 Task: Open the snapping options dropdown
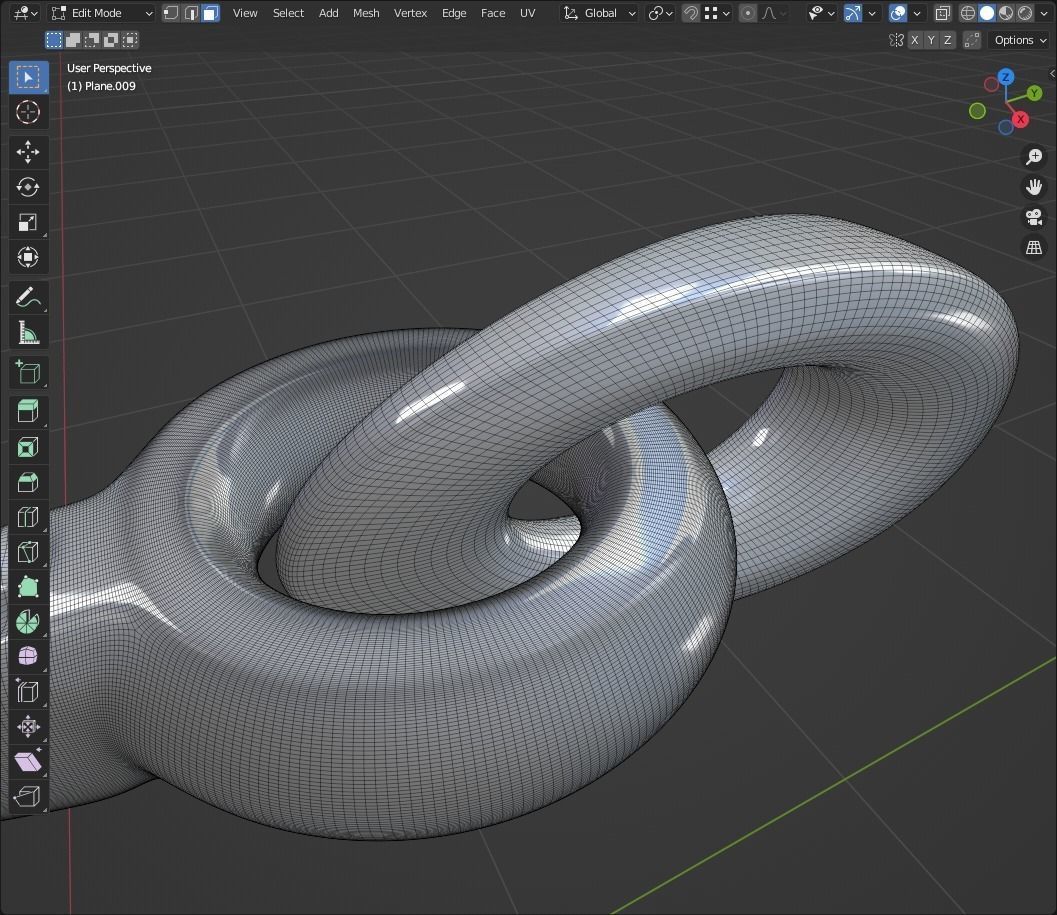pos(717,13)
